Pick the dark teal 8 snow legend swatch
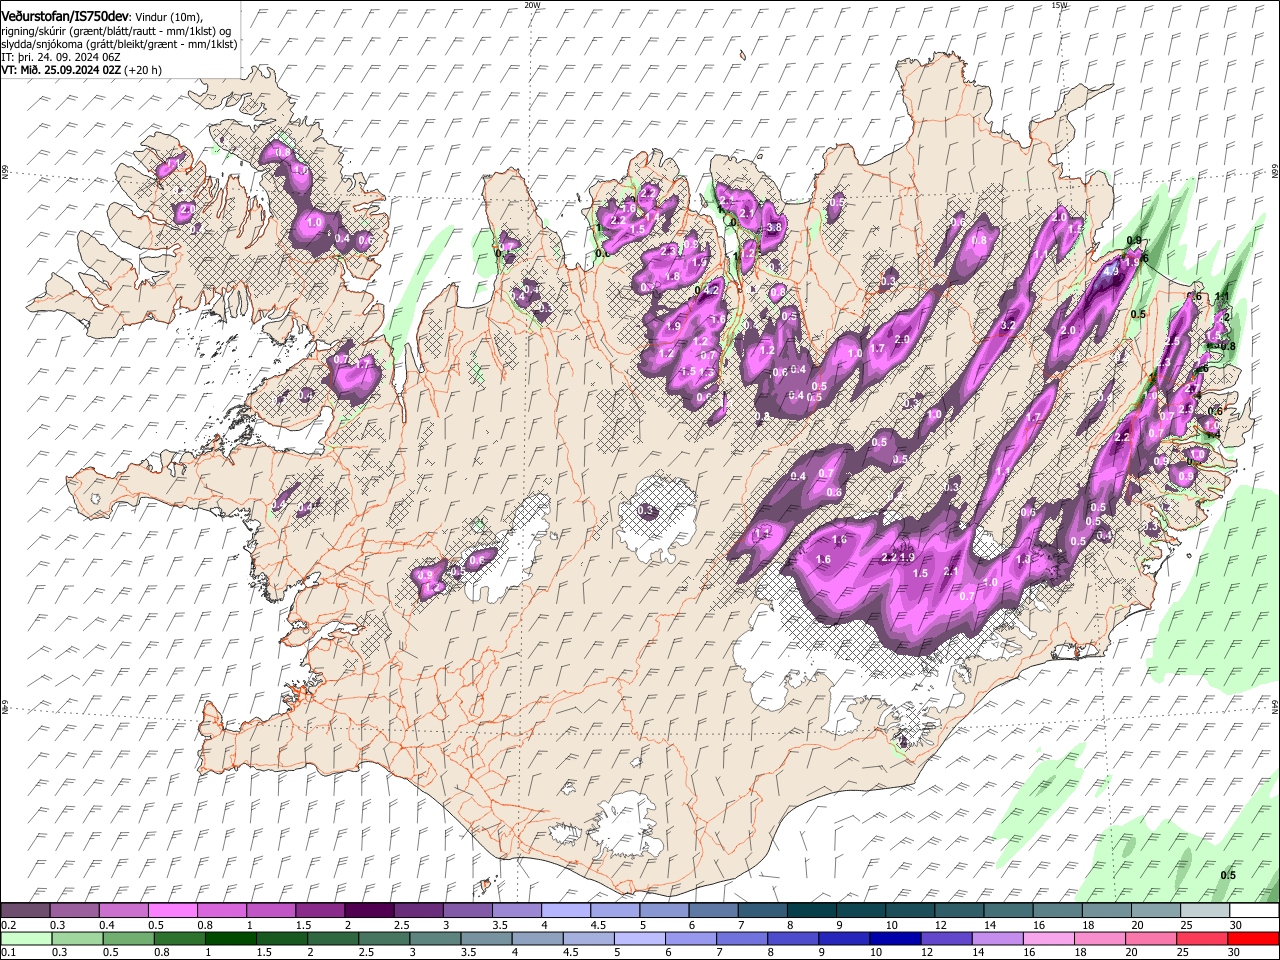The height and width of the screenshot is (960, 1280). click(x=810, y=911)
